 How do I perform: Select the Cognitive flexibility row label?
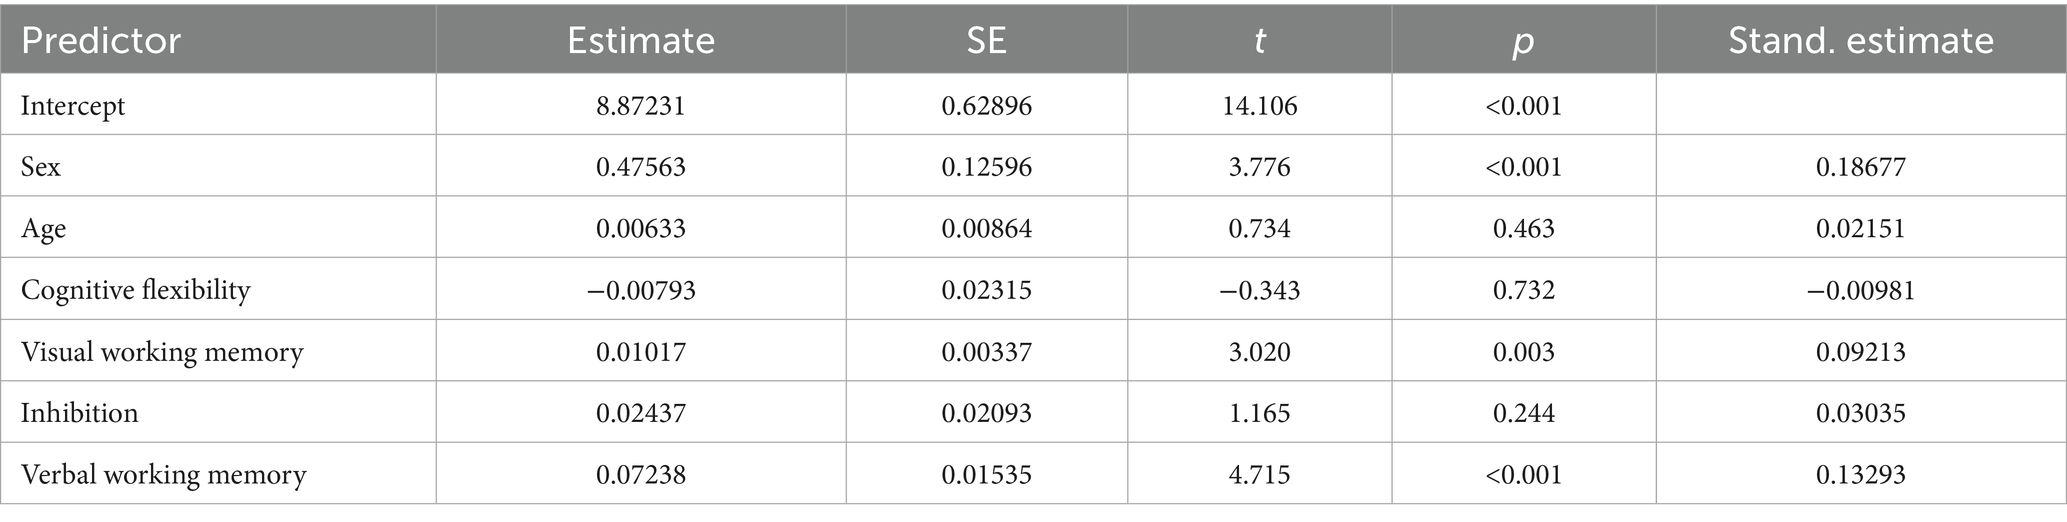pyautogui.click(x=135, y=290)
